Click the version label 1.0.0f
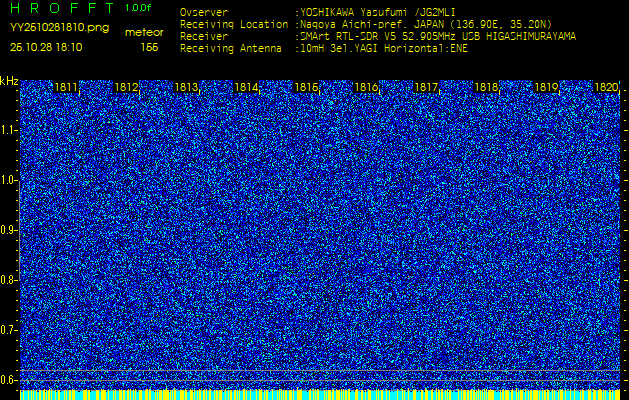This screenshot has height=400, width=629. click(x=138, y=8)
